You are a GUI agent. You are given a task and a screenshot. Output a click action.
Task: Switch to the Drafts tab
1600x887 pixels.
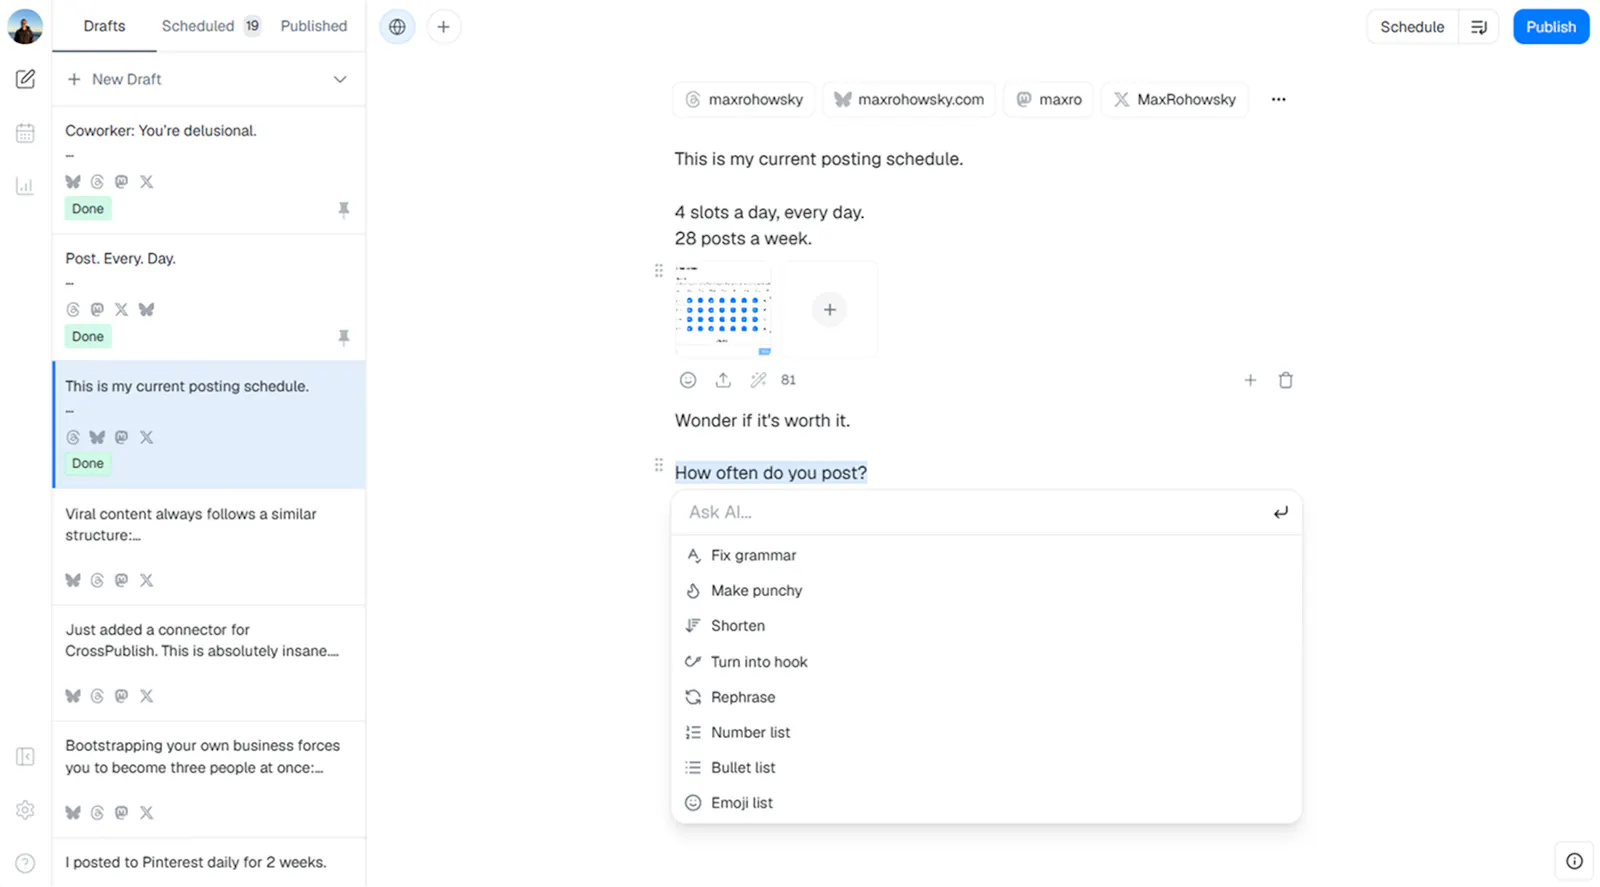[104, 26]
